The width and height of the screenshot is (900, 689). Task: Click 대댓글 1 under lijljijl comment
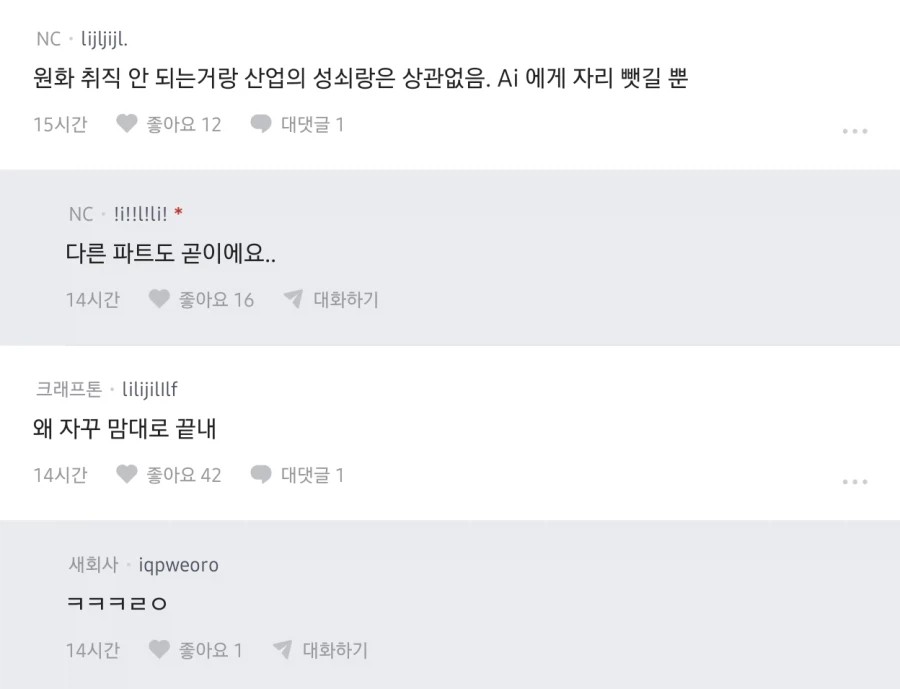(x=312, y=124)
